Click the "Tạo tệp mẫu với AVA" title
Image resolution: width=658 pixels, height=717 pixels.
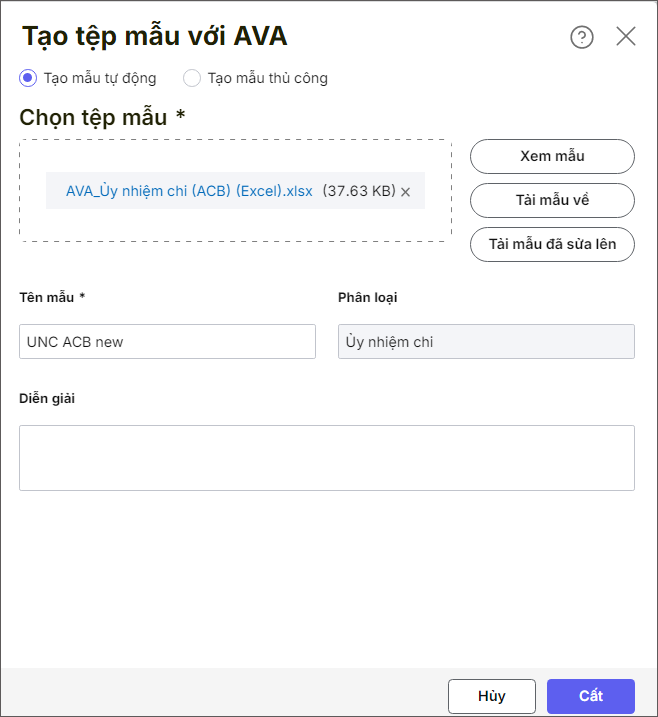[x=155, y=37]
